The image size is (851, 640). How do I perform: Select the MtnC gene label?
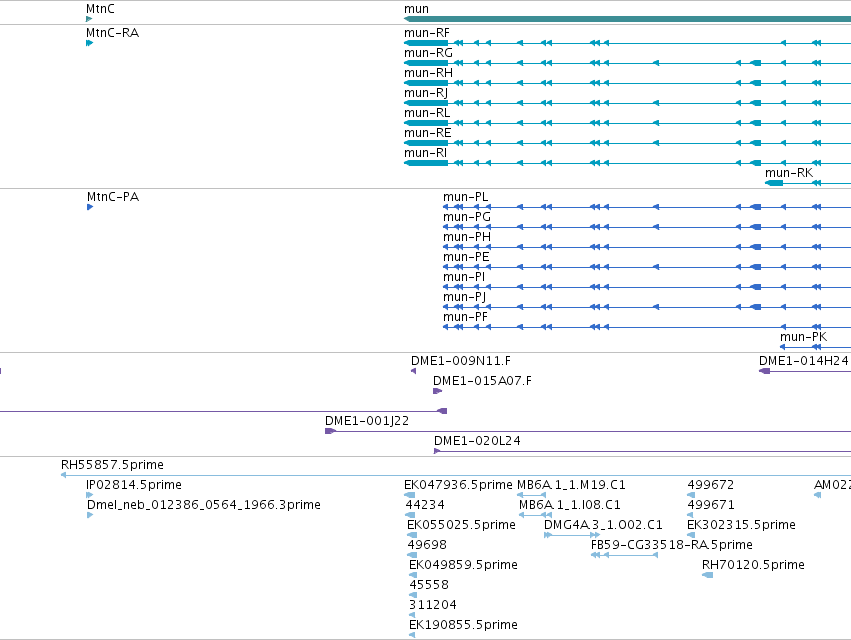coord(100,9)
